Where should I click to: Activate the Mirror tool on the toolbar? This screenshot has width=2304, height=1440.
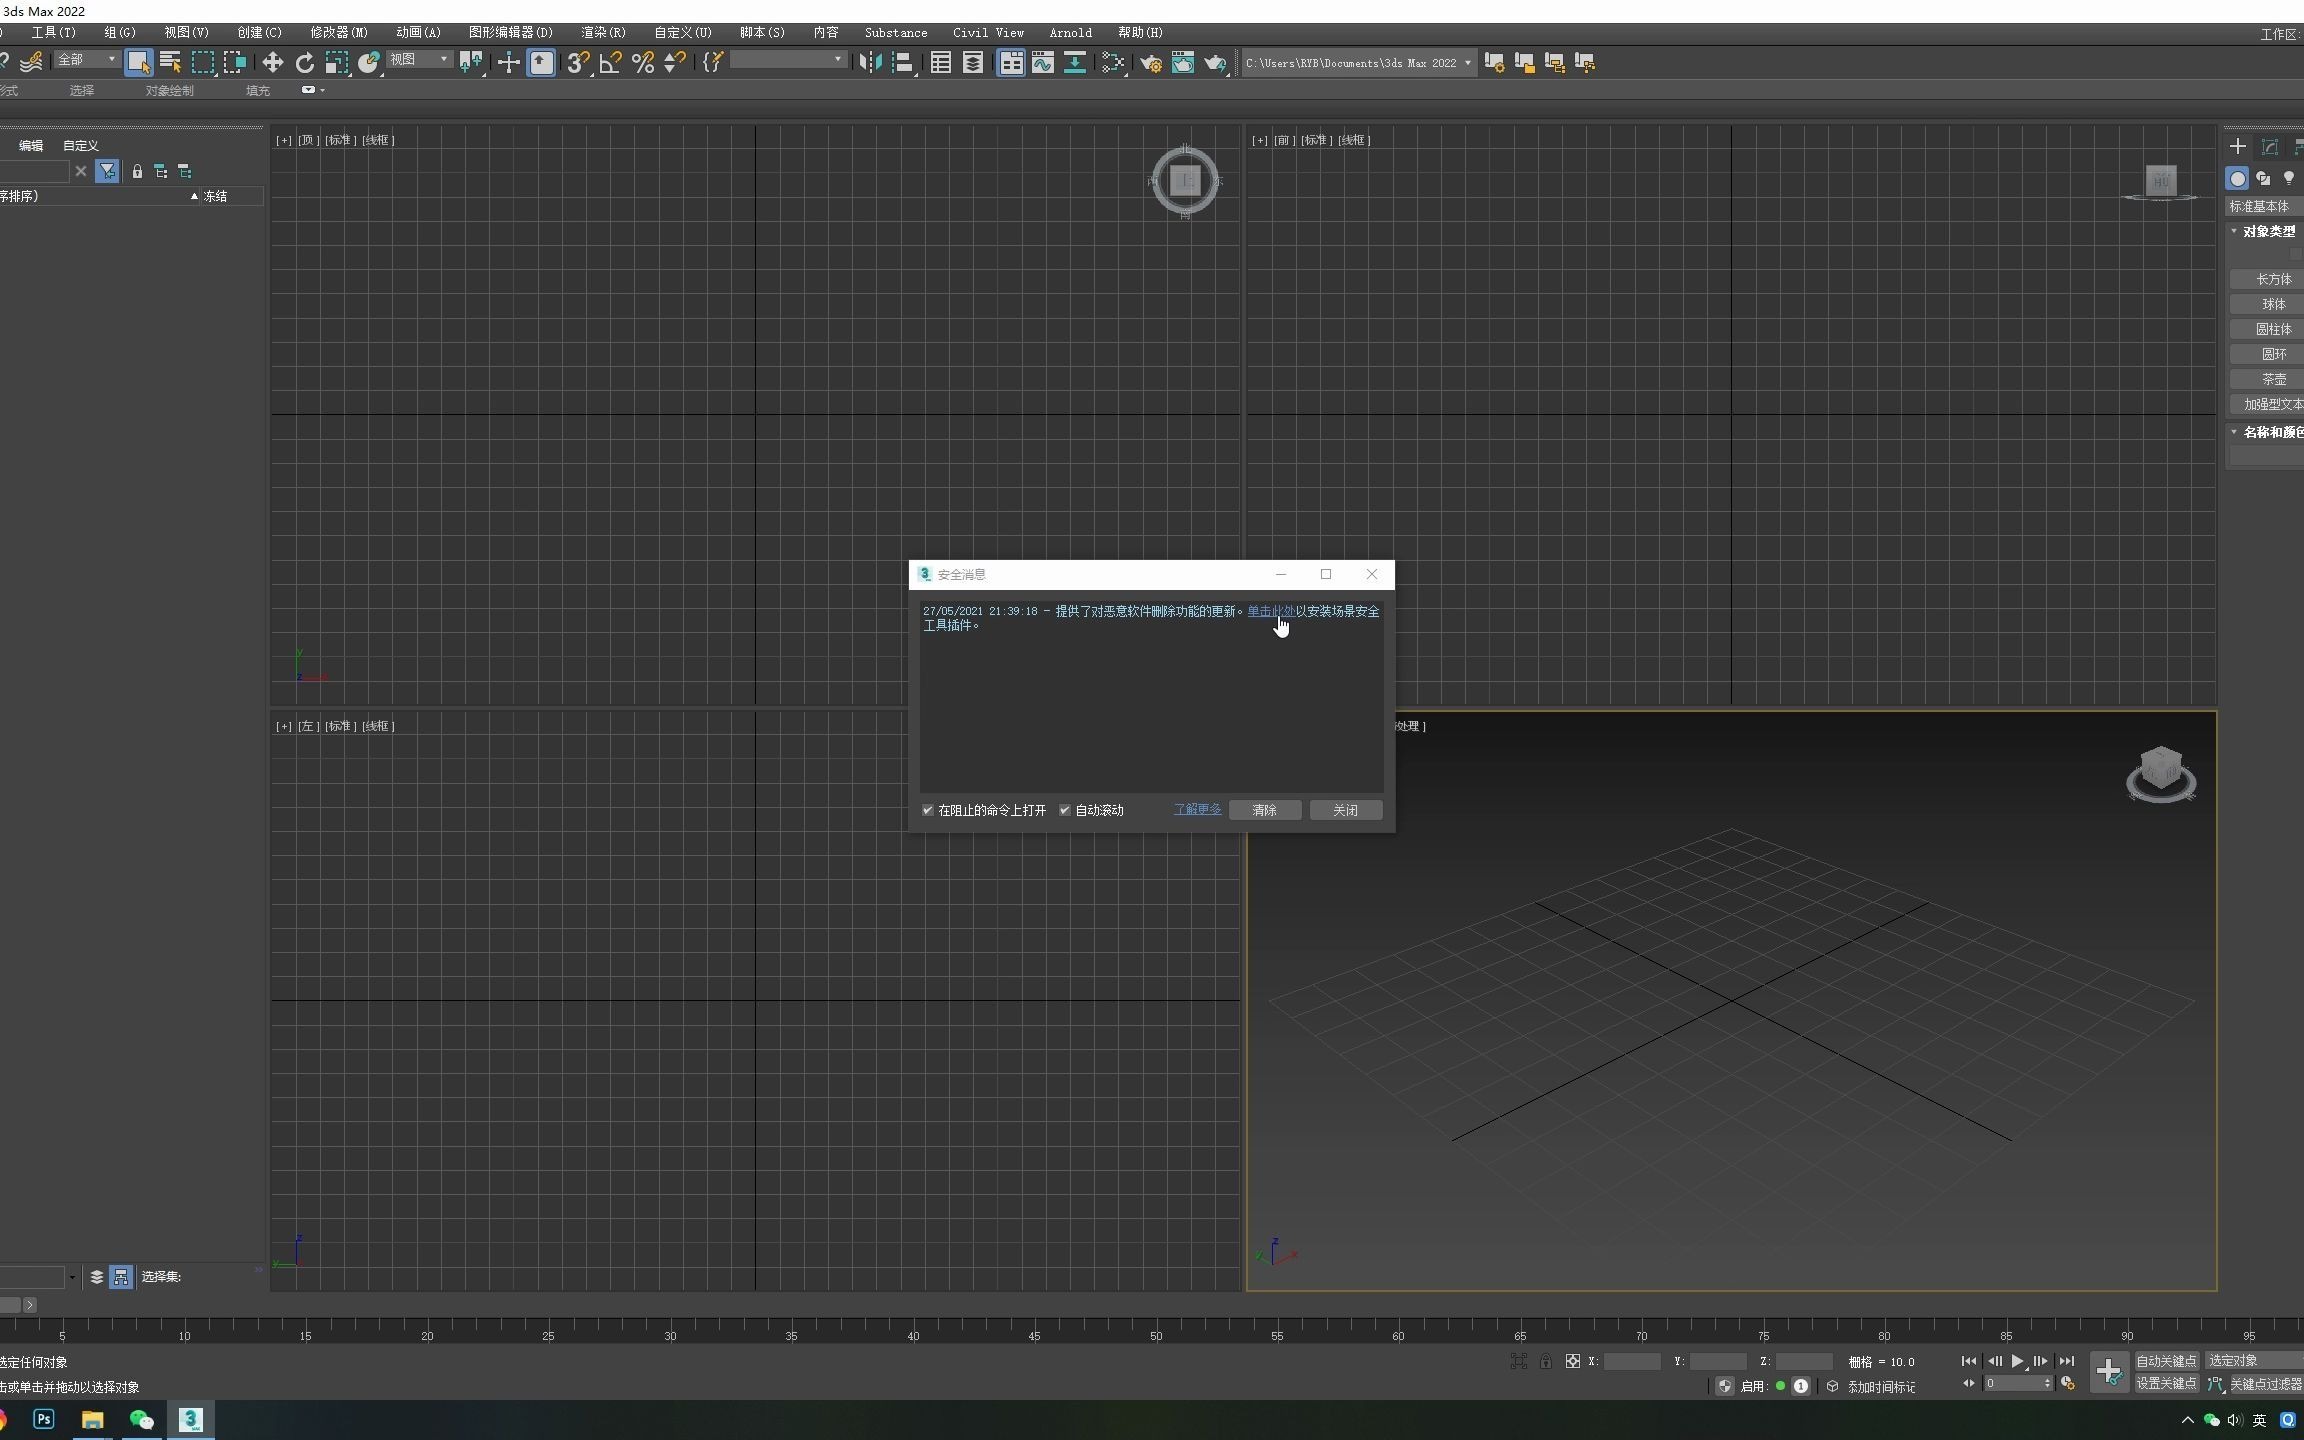pos(870,62)
